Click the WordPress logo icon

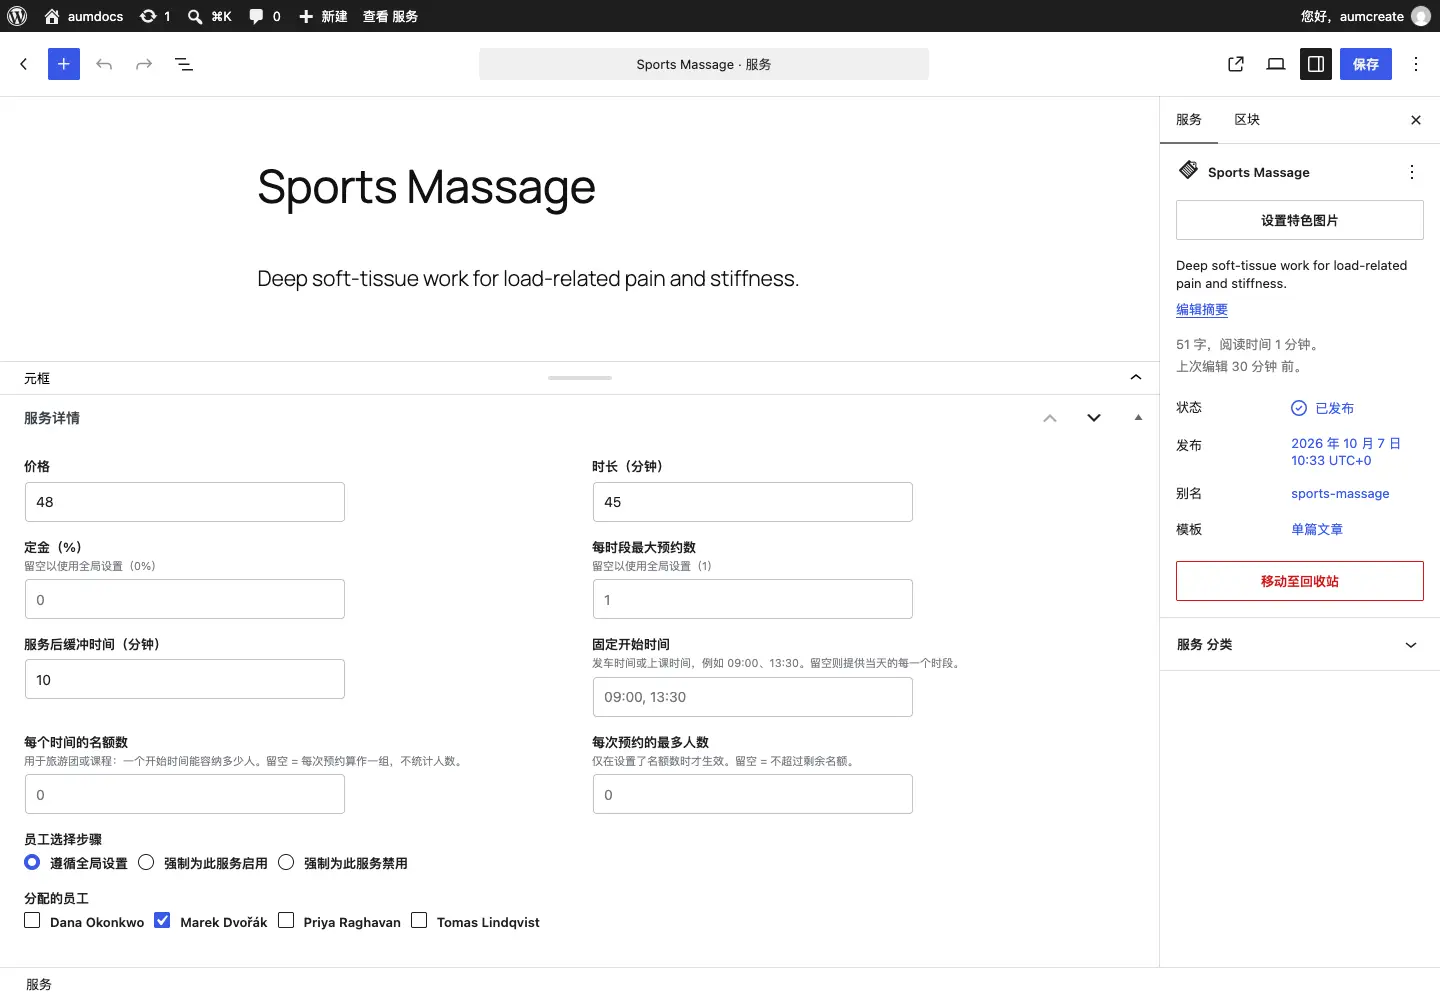click(x=17, y=16)
